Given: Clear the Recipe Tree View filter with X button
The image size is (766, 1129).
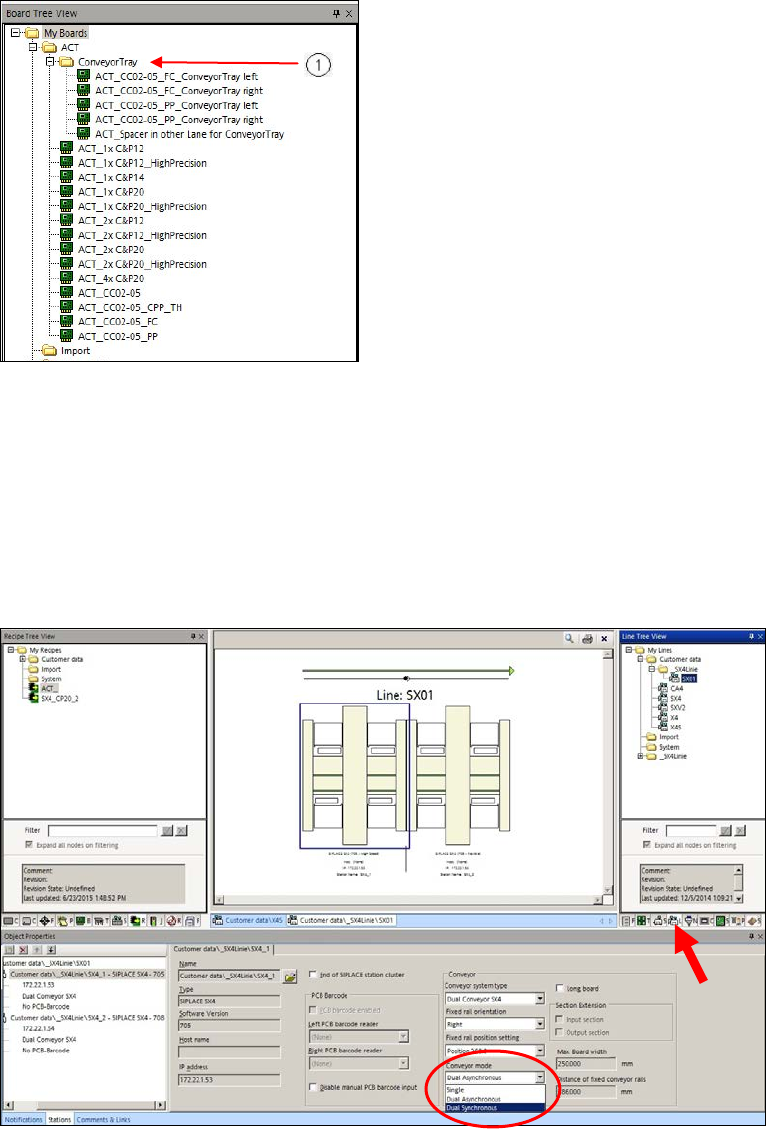Looking at the screenshot, I should point(181,830).
